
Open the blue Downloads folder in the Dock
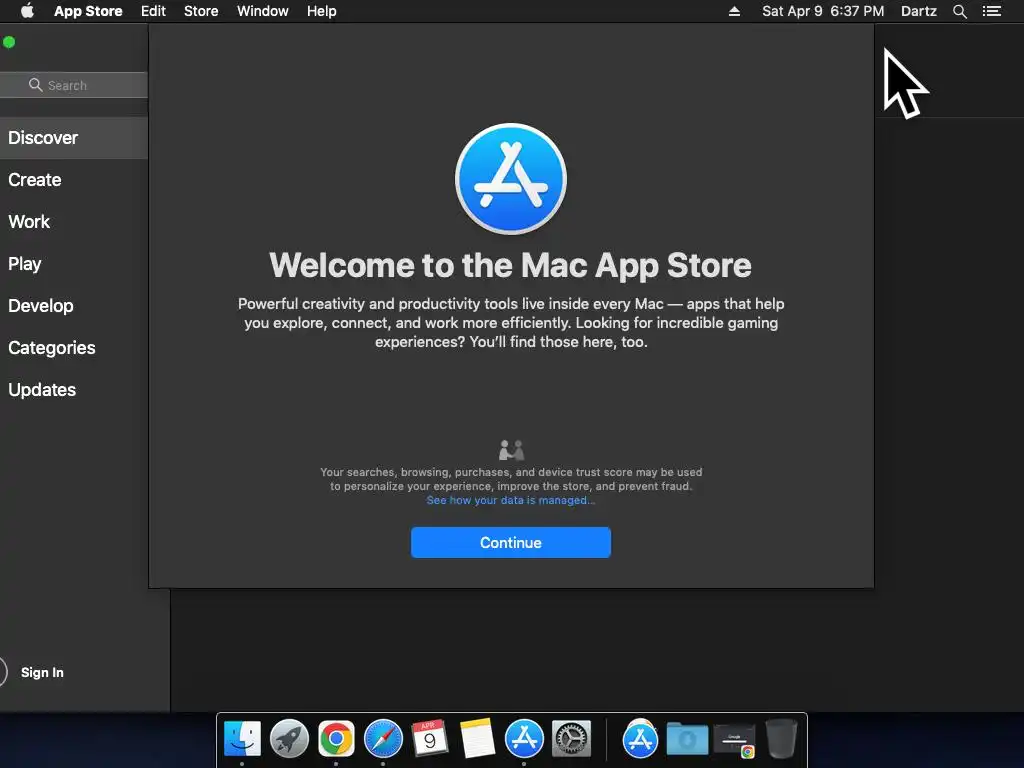click(x=687, y=739)
